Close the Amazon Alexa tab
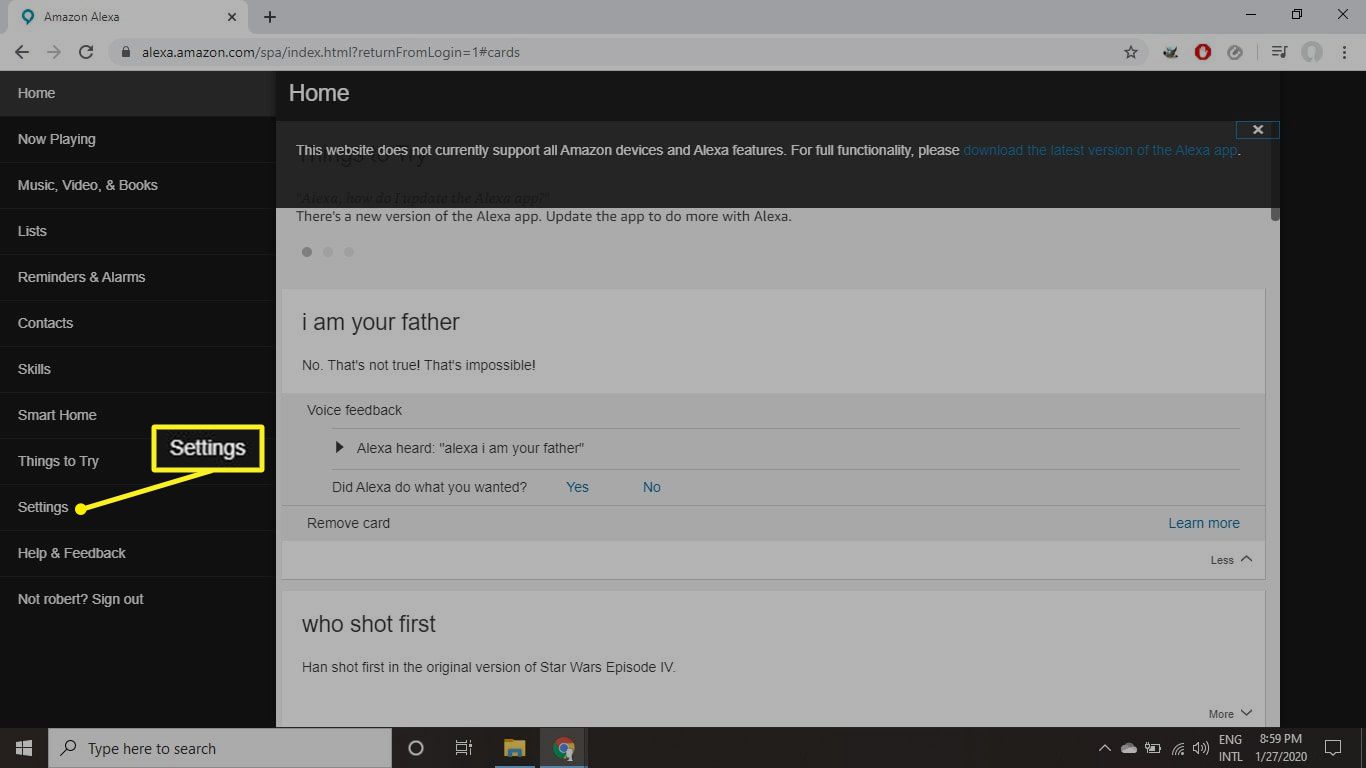Viewport: 1366px width, 768px height. click(232, 17)
